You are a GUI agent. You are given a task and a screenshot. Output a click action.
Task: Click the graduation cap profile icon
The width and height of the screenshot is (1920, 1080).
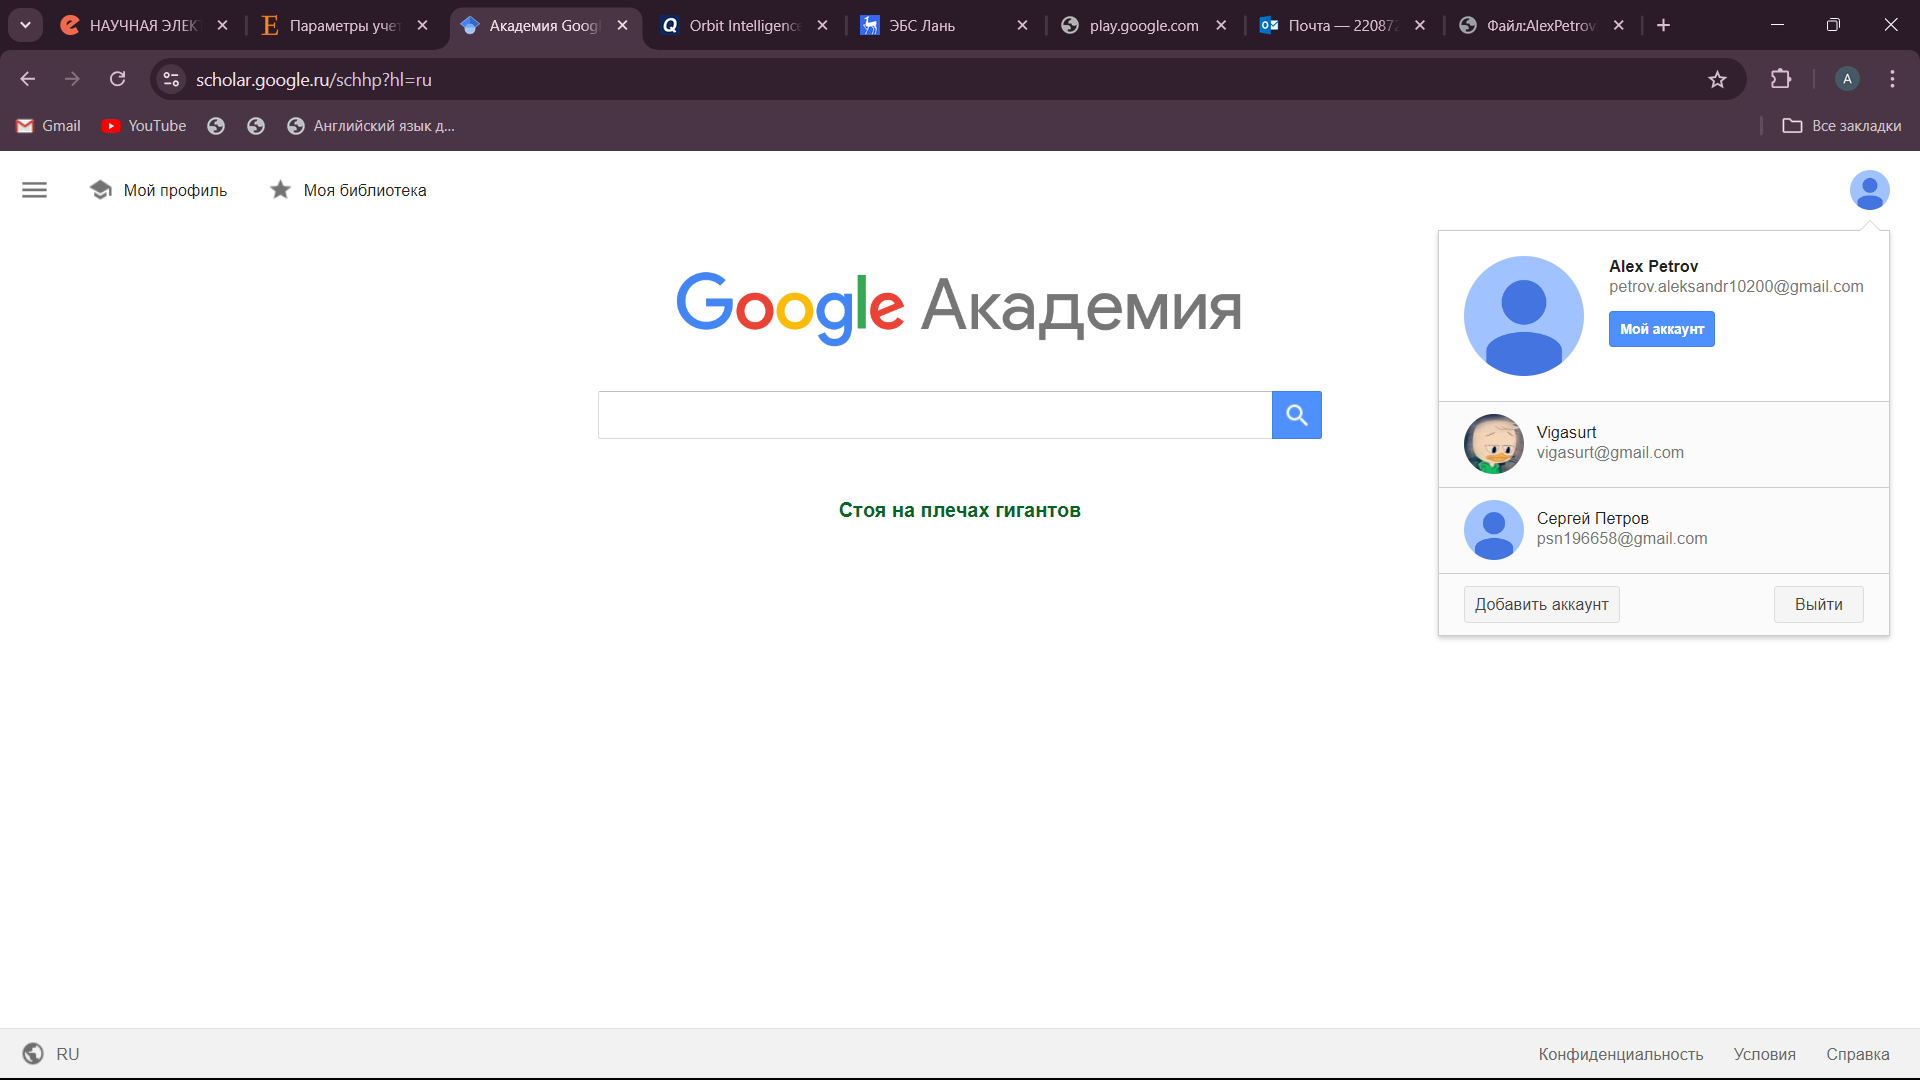coord(101,190)
